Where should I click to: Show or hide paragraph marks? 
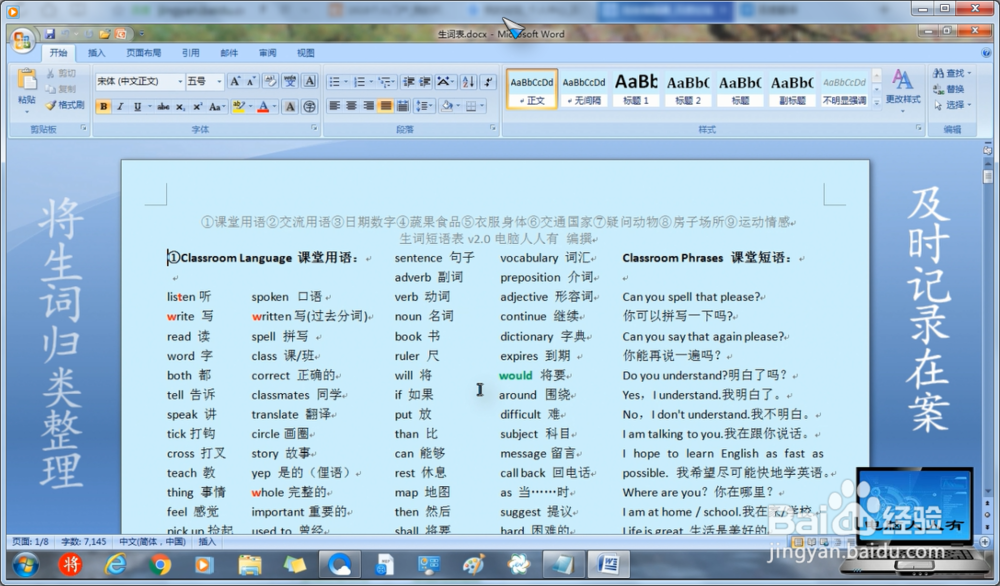pos(488,82)
